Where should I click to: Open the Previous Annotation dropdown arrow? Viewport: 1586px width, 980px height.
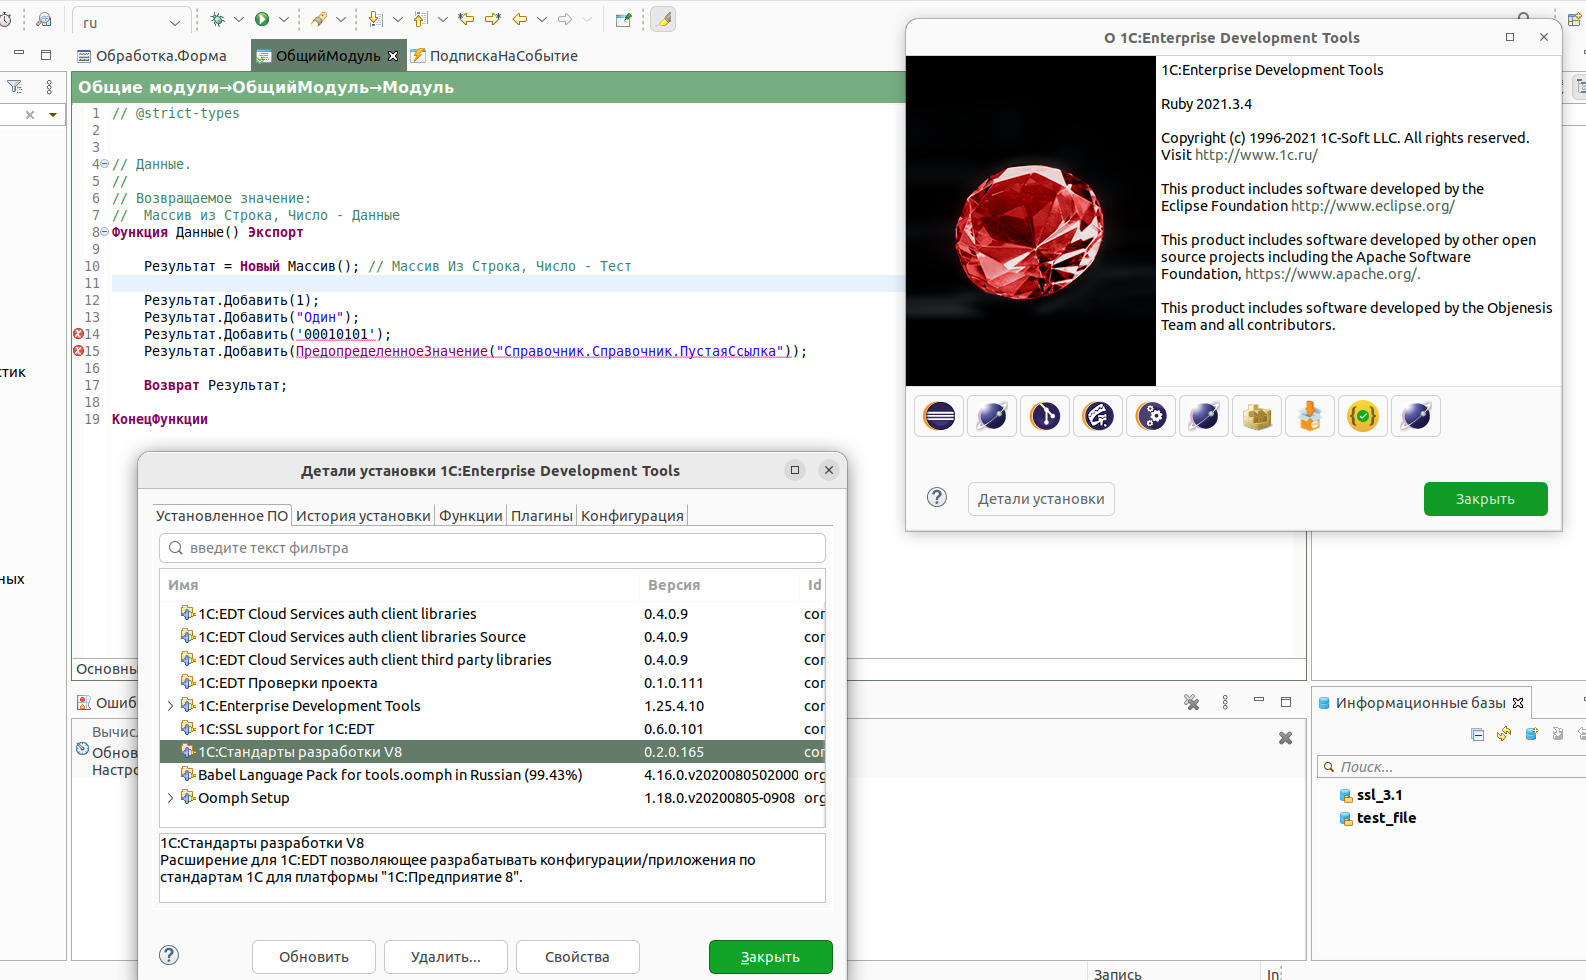click(x=442, y=19)
